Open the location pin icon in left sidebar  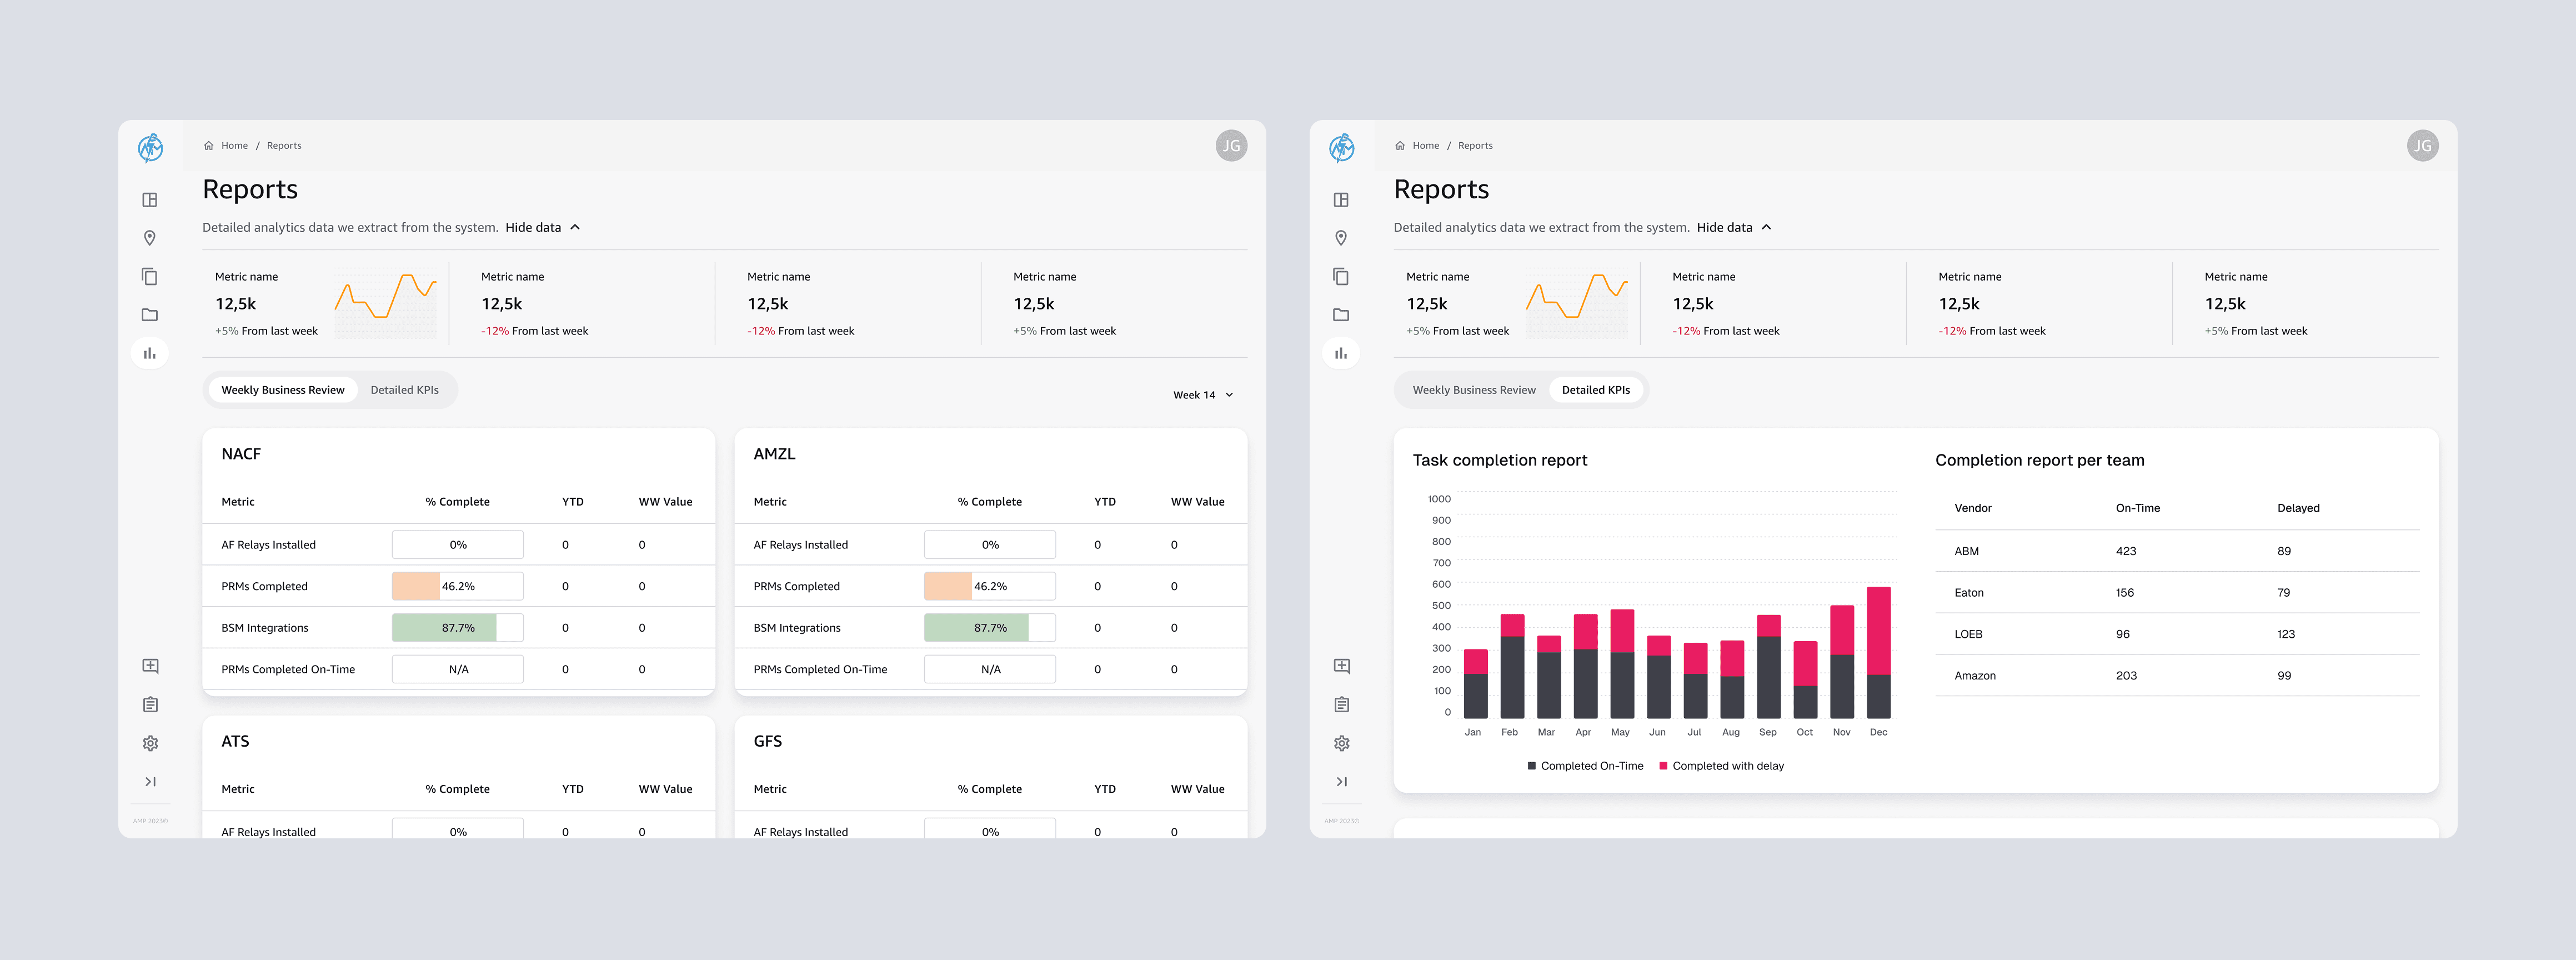click(x=150, y=238)
